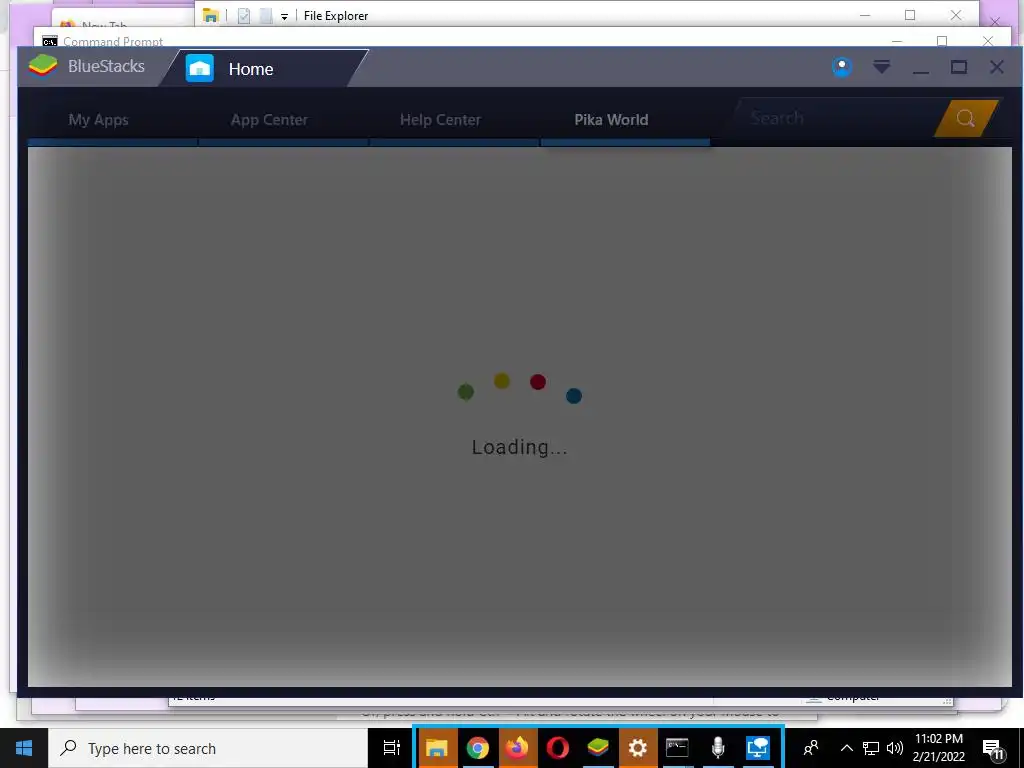This screenshot has height=768, width=1024.
Task: Open Settings gear from taskbar
Action: point(637,748)
